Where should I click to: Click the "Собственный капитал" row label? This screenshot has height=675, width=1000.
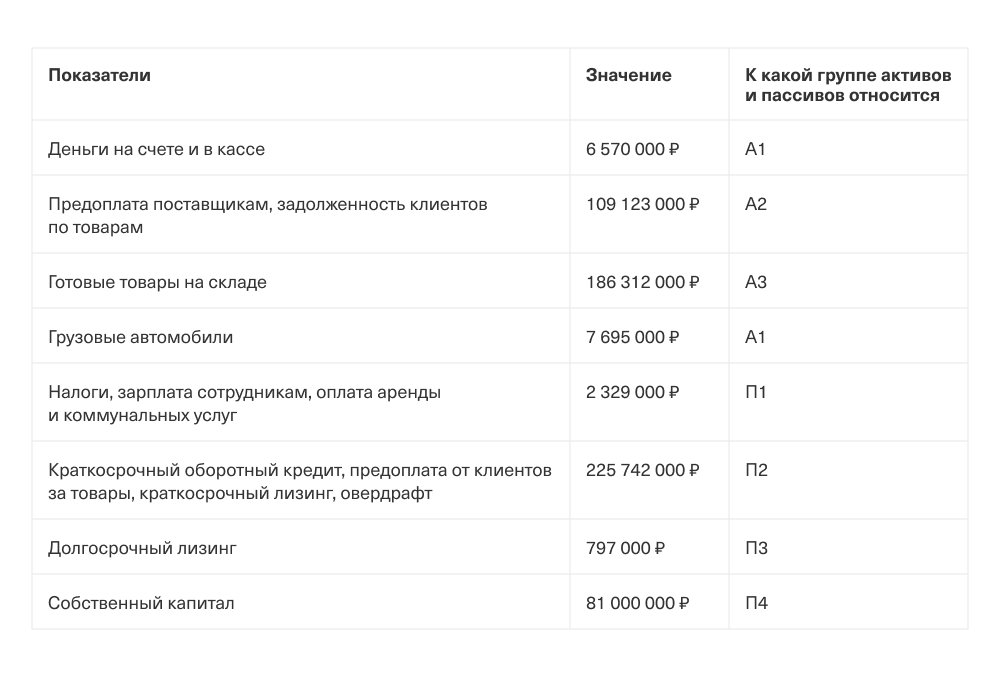point(141,603)
